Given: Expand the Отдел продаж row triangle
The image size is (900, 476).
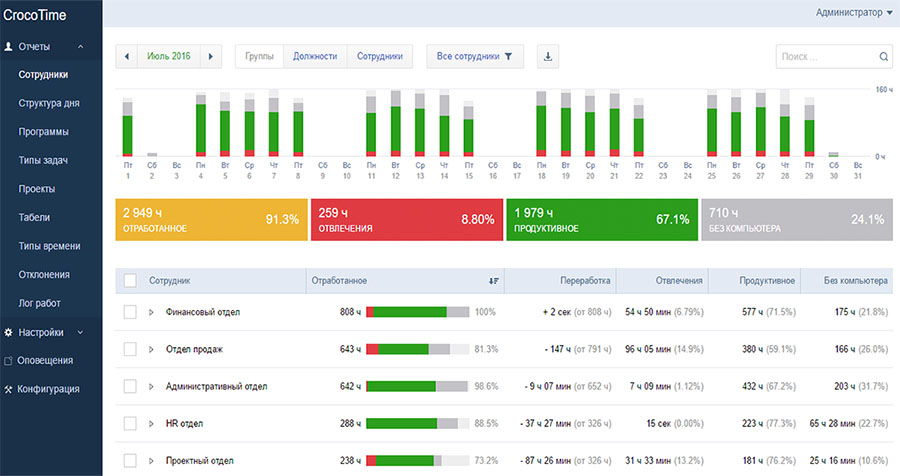Looking at the screenshot, I should [x=152, y=349].
